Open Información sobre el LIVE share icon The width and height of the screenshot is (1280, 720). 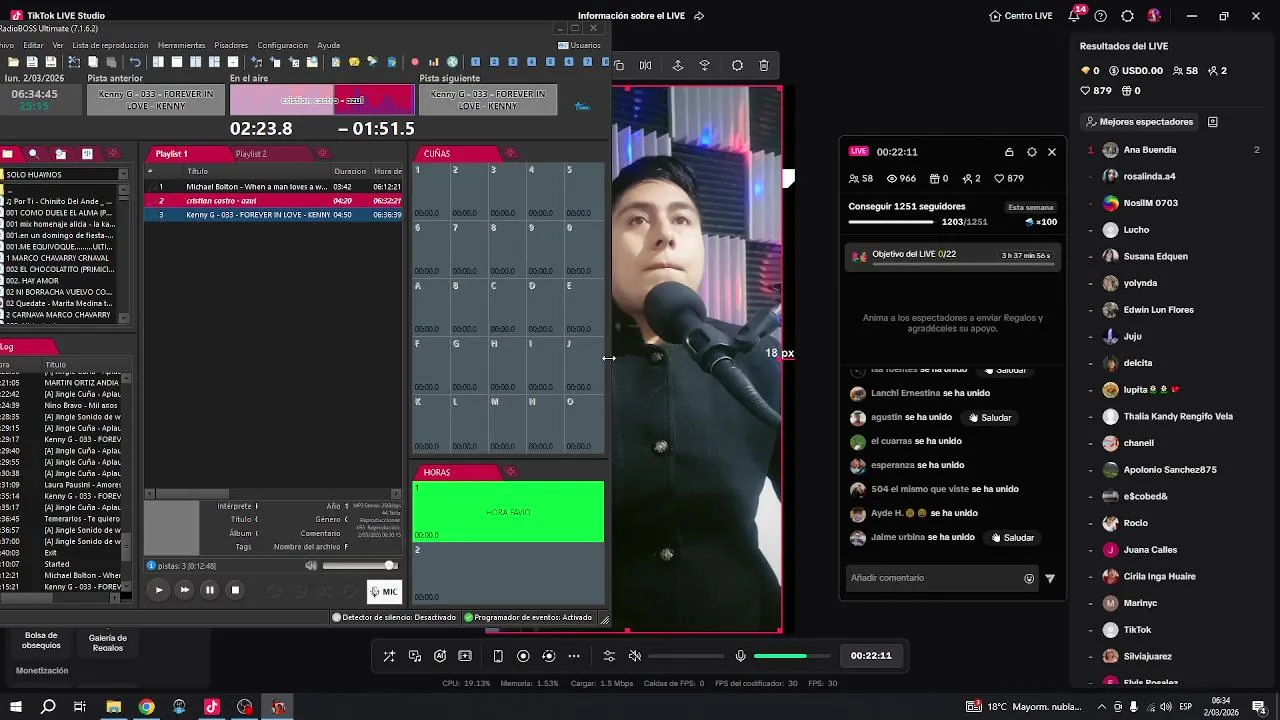pyautogui.click(x=699, y=16)
